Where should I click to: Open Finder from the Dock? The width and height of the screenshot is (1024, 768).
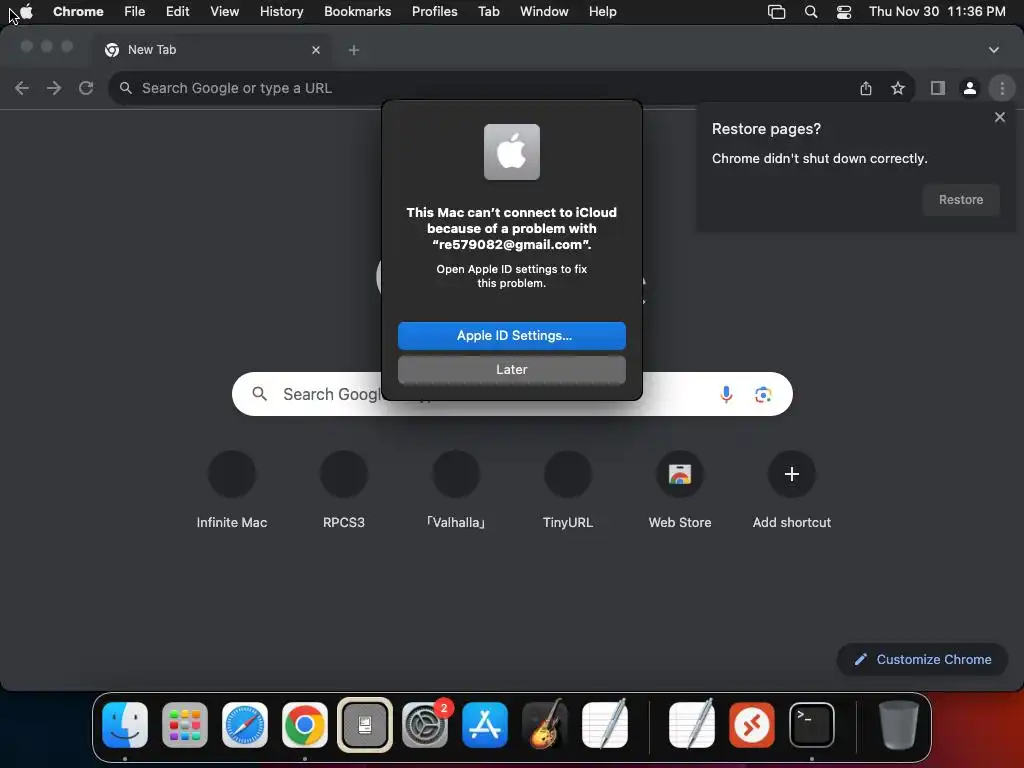pyautogui.click(x=125, y=725)
